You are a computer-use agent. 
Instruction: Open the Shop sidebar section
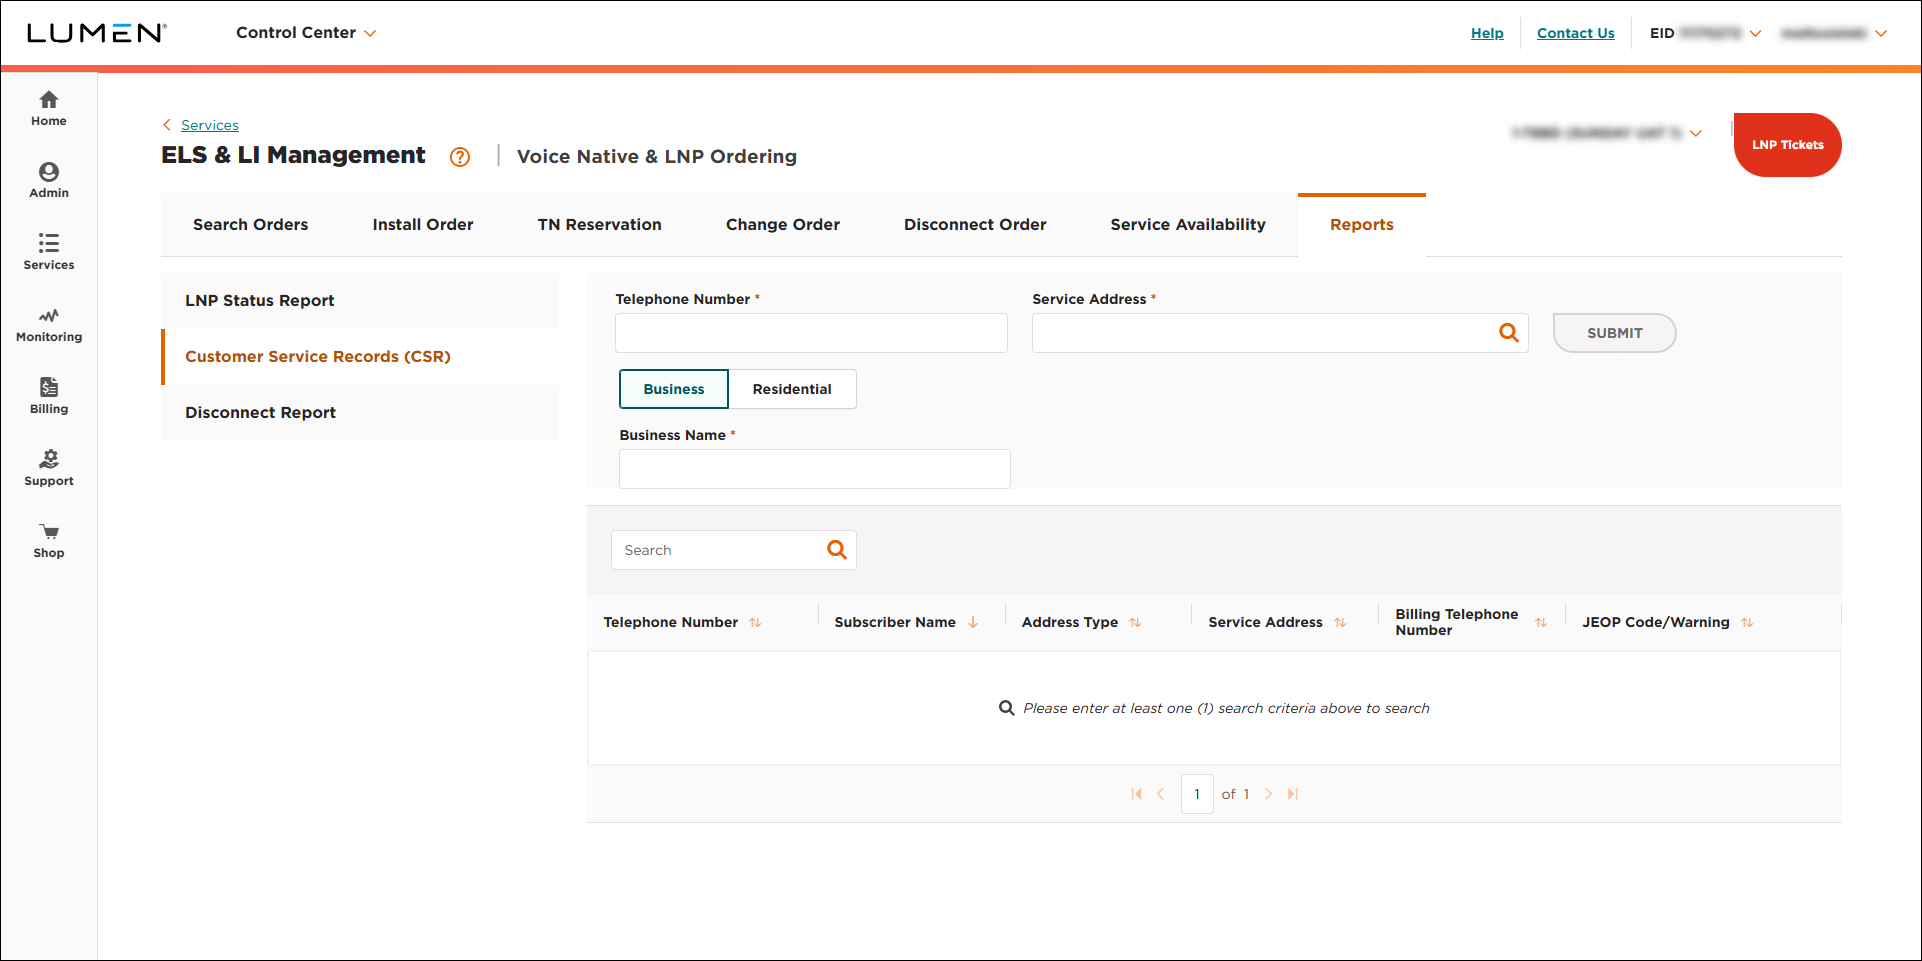(48, 540)
